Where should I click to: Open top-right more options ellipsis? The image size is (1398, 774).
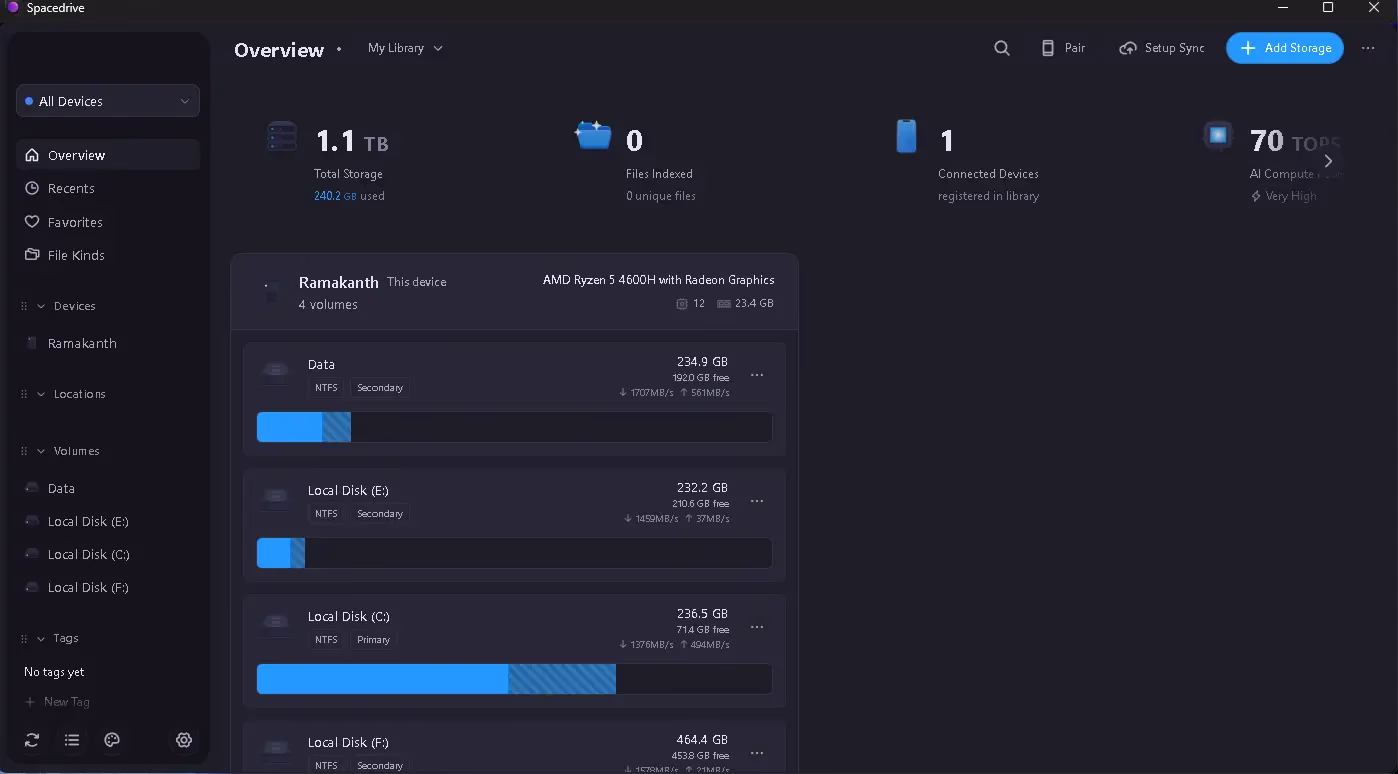1368,48
